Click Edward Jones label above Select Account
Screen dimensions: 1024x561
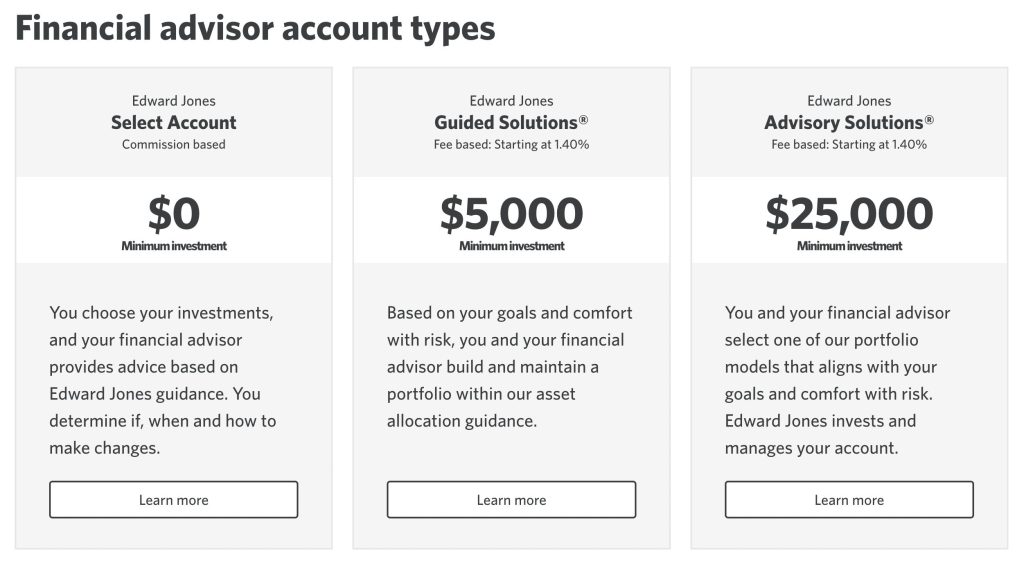point(174,101)
